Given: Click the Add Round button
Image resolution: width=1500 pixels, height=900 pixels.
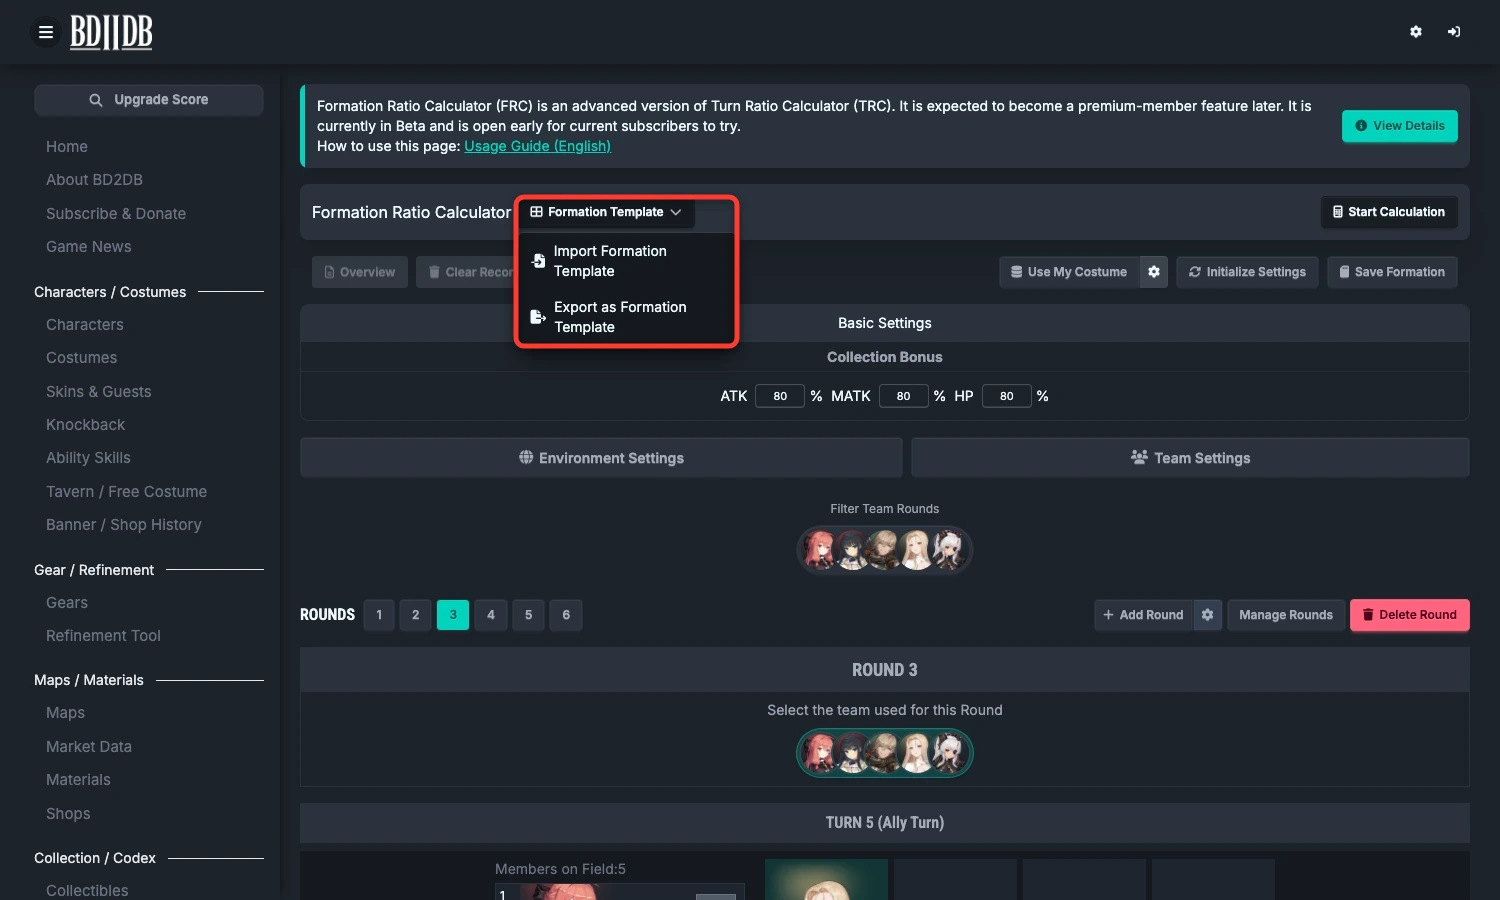Looking at the screenshot, I should [x=1143, y=615].
